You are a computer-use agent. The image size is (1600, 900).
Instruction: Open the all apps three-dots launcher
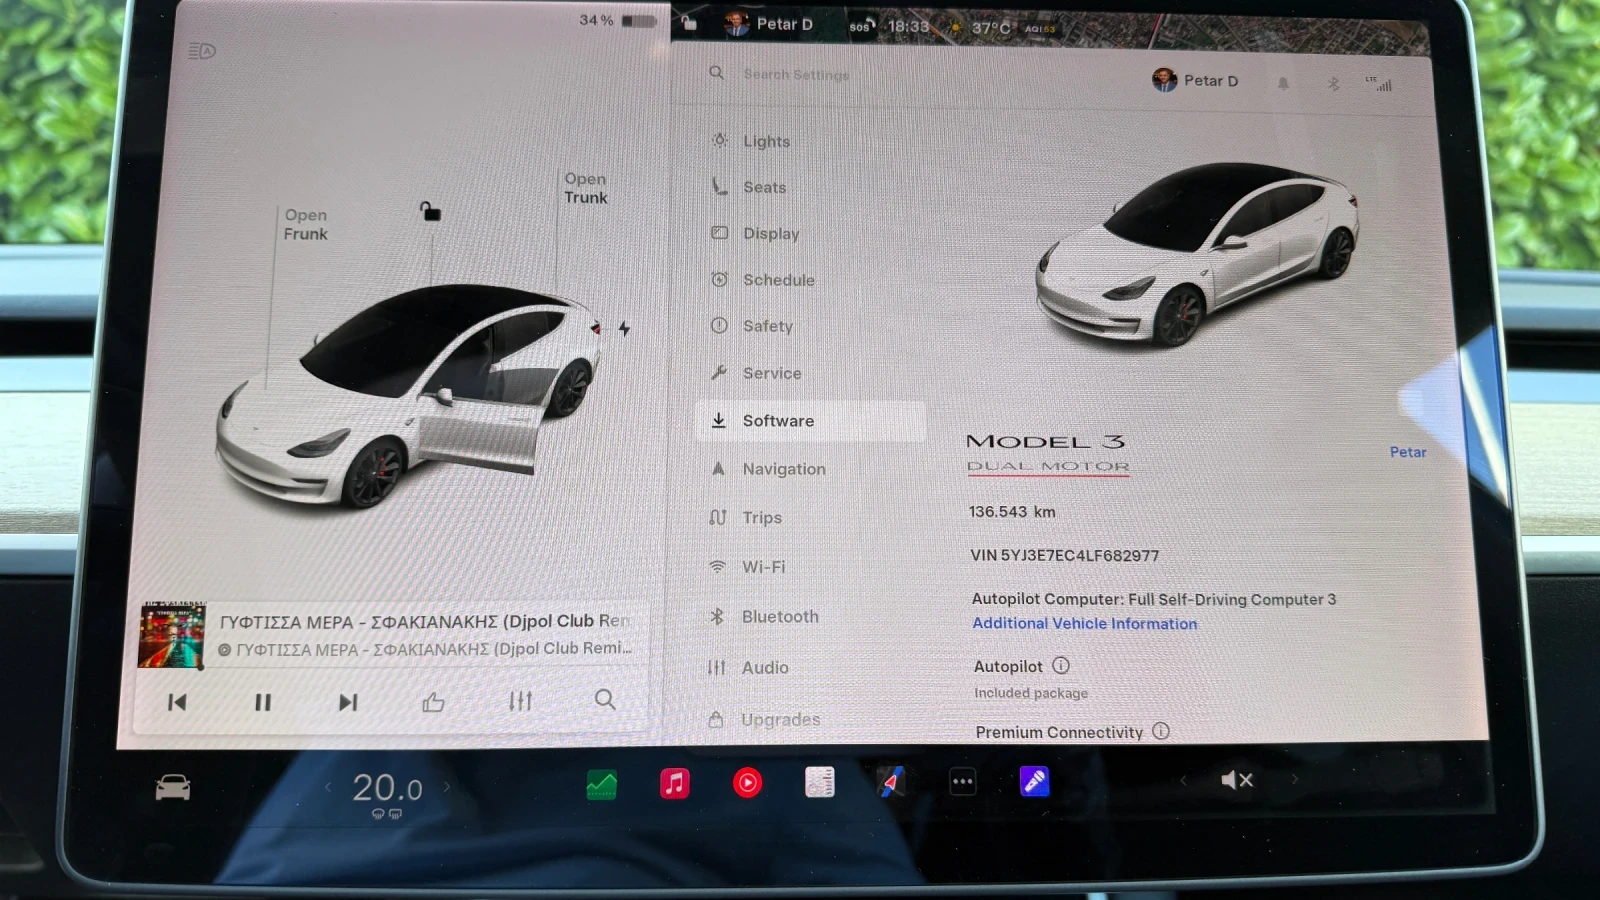962,782
